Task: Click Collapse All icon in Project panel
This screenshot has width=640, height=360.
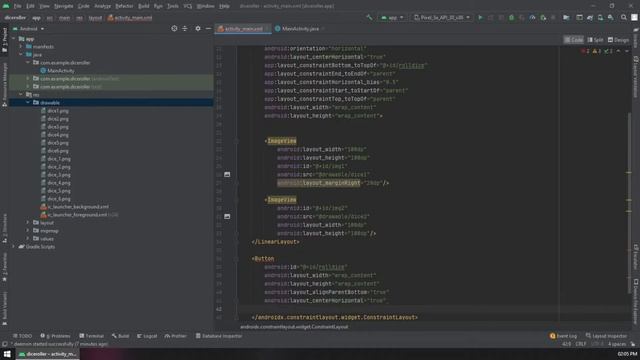Action: click(185, 29)
